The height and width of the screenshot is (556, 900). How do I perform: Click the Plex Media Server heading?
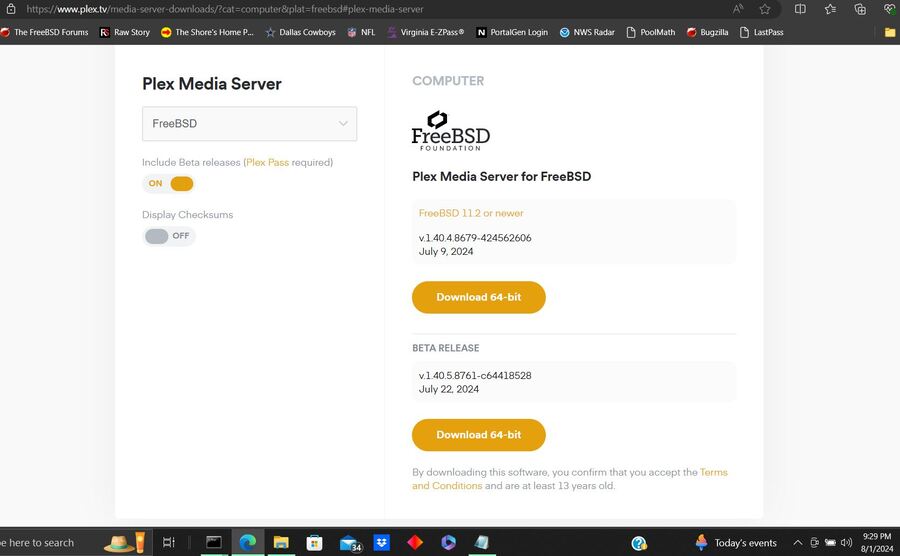coord(212,84)
